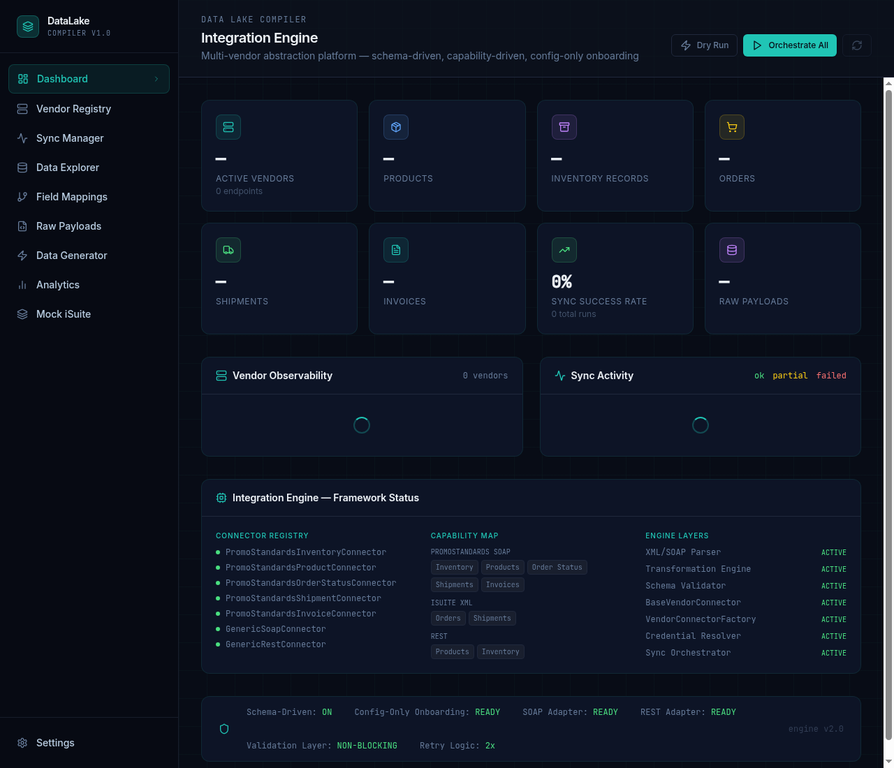This screenshot has width=894, height=768.
Task: Click the Sync Activity pulse icon
Action: click(x=560, y=376)
